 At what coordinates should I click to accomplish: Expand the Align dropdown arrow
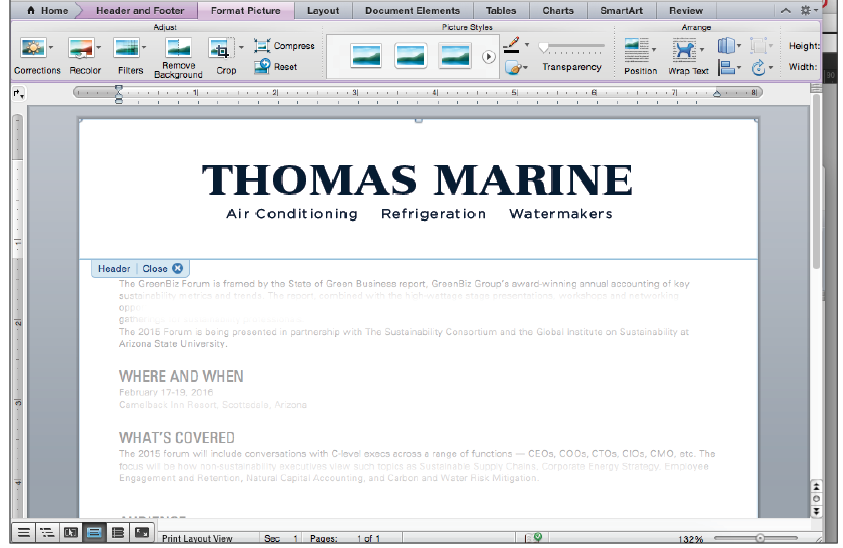click(x=739, y=68)
